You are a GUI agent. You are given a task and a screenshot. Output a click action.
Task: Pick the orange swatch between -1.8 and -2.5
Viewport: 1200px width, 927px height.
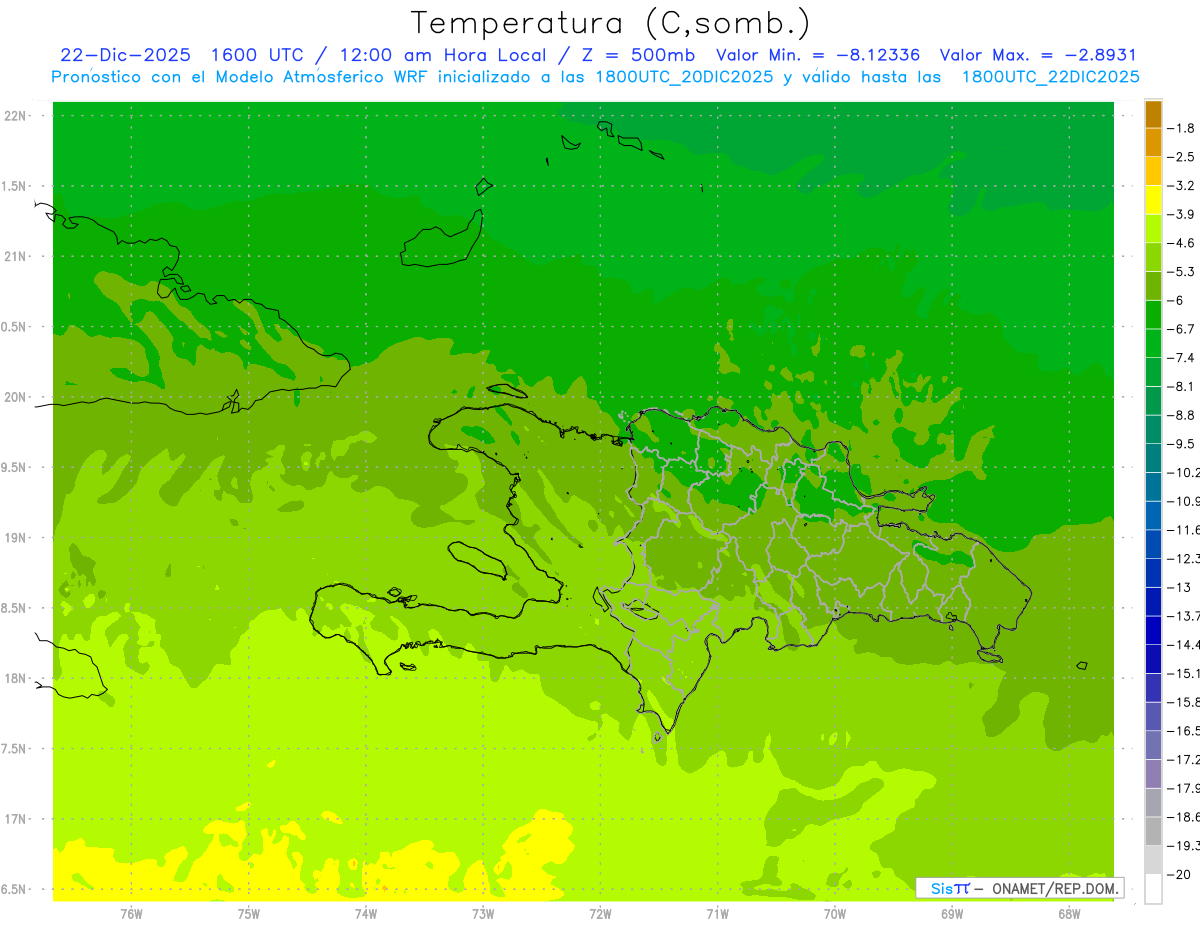click(1153, 142)
